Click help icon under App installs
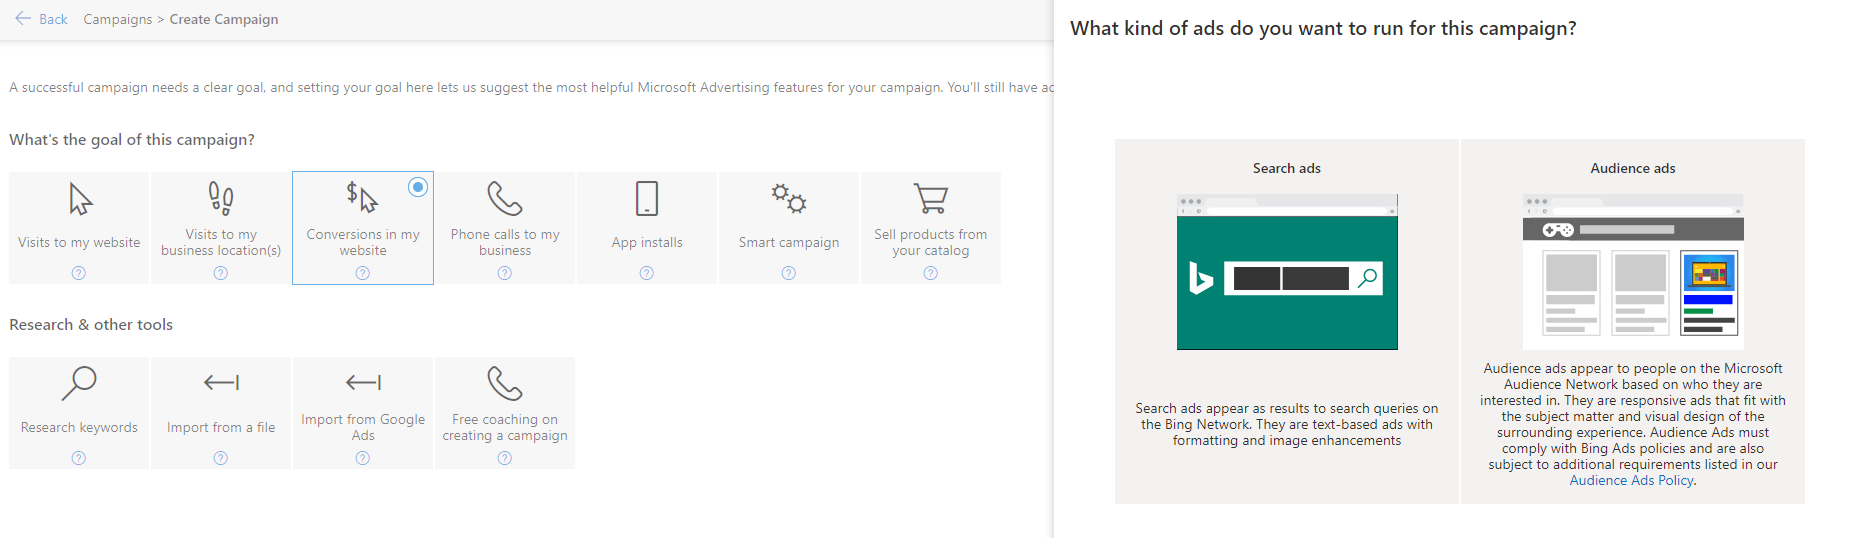Screen dimensions: 1856x538 point(647,273)
